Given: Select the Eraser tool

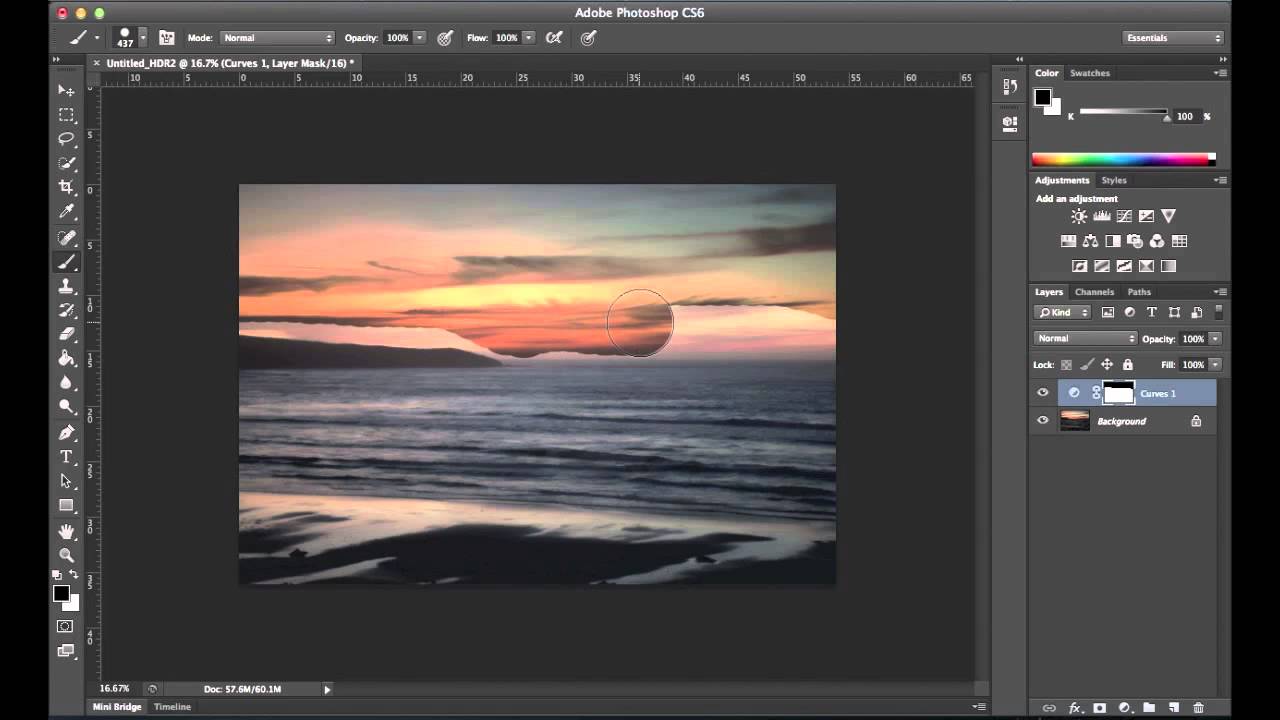Looking at the screenshot, I should tap(66, 334).
